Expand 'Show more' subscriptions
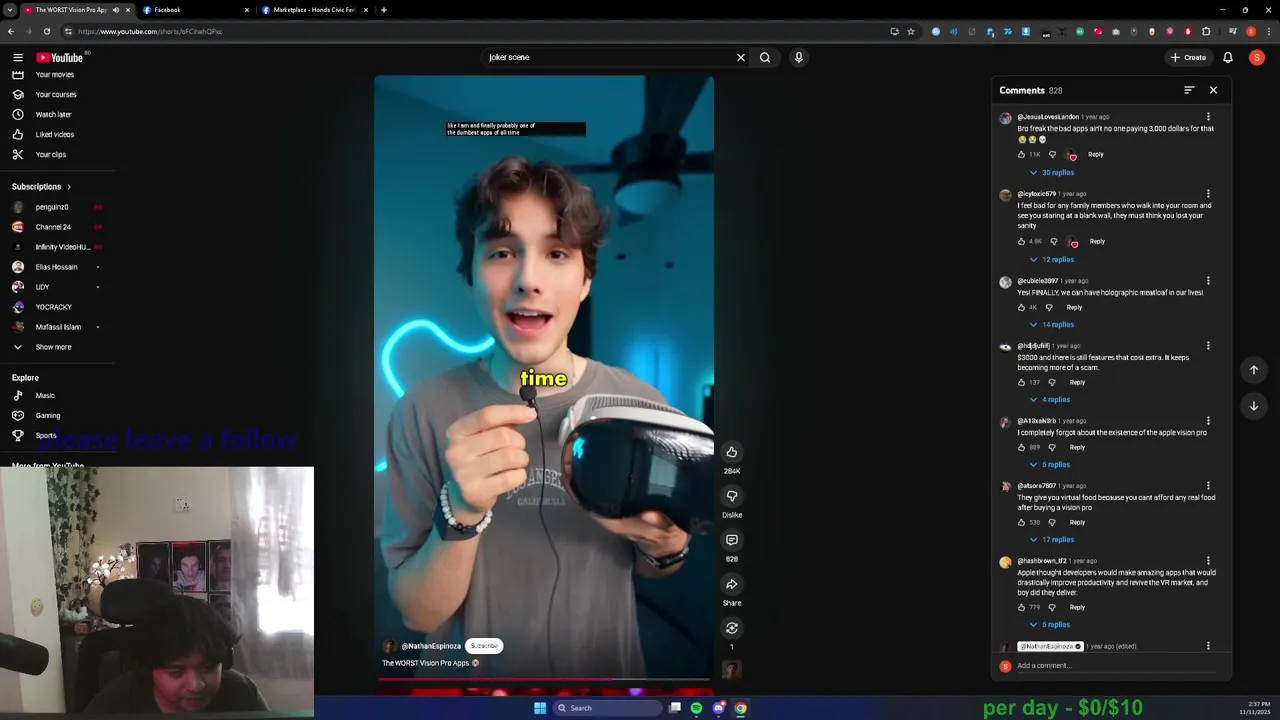This screenshot has height=720, width=1280. tap(53, 347)
